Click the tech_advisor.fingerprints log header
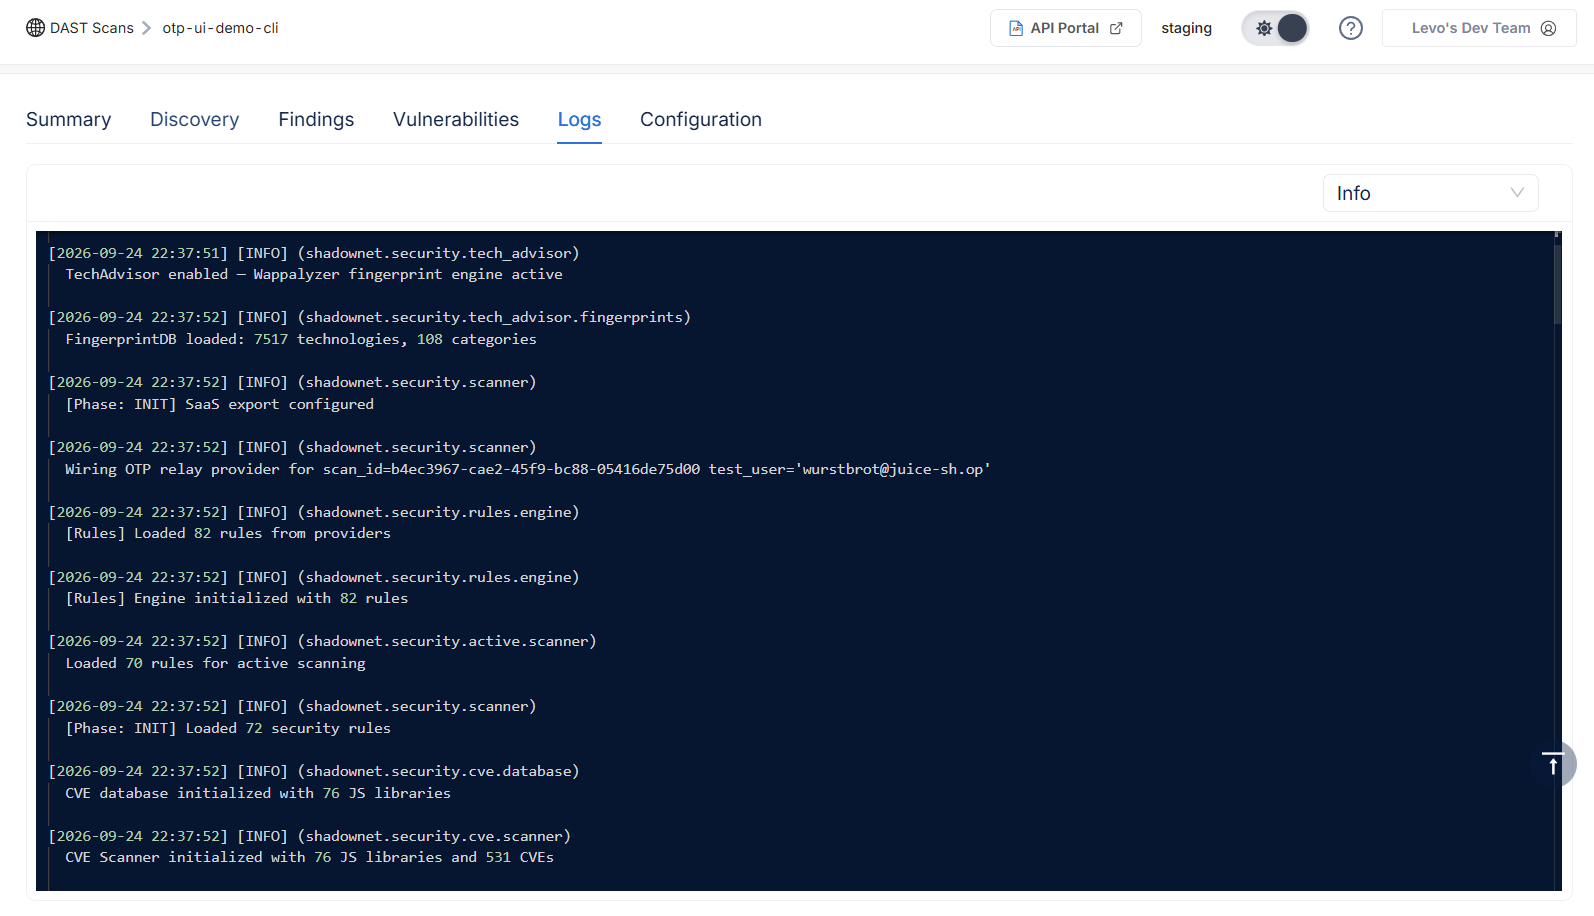The width and height of the screenshot is (1594, 916). pos(370,318)
